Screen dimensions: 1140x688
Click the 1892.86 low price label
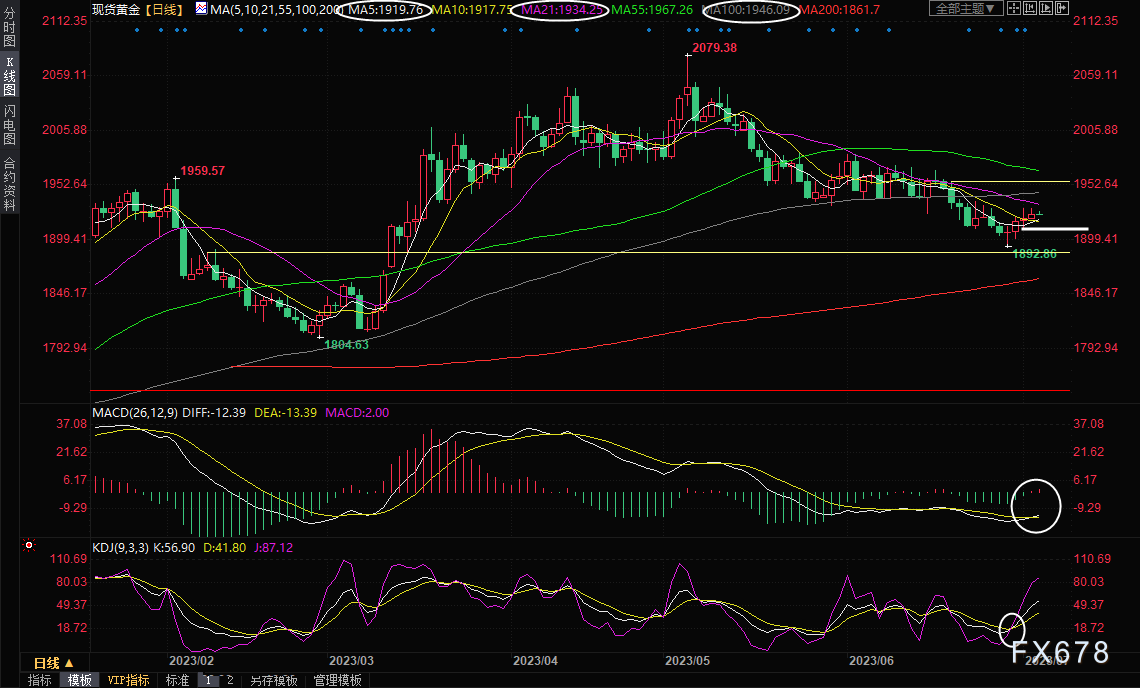tap(1035, 254)
